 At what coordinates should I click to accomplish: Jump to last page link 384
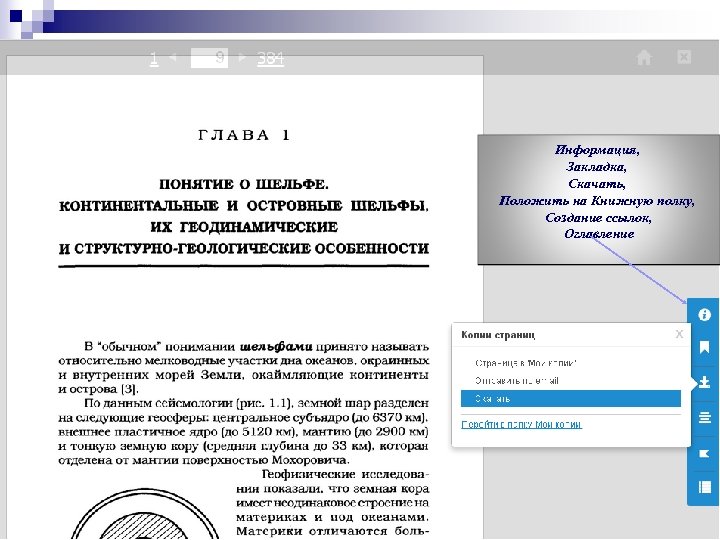coord(270,58)
